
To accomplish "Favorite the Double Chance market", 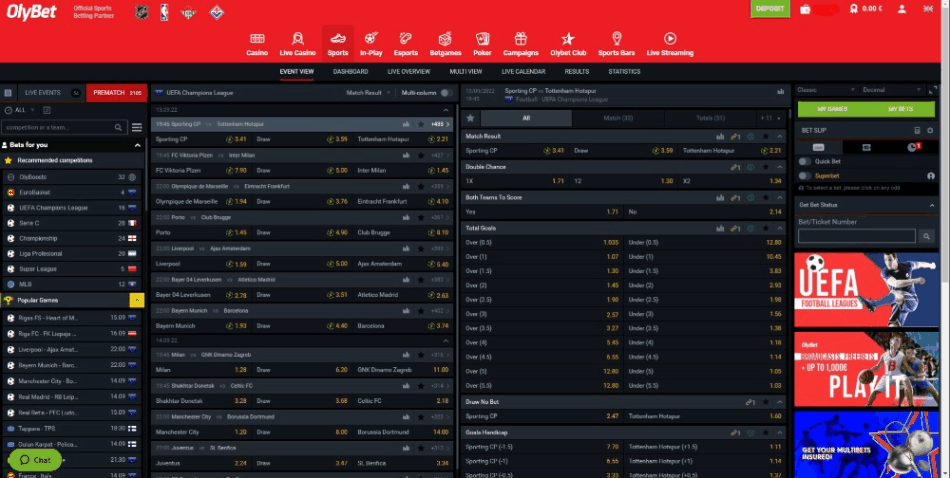I will pos(766,167).
